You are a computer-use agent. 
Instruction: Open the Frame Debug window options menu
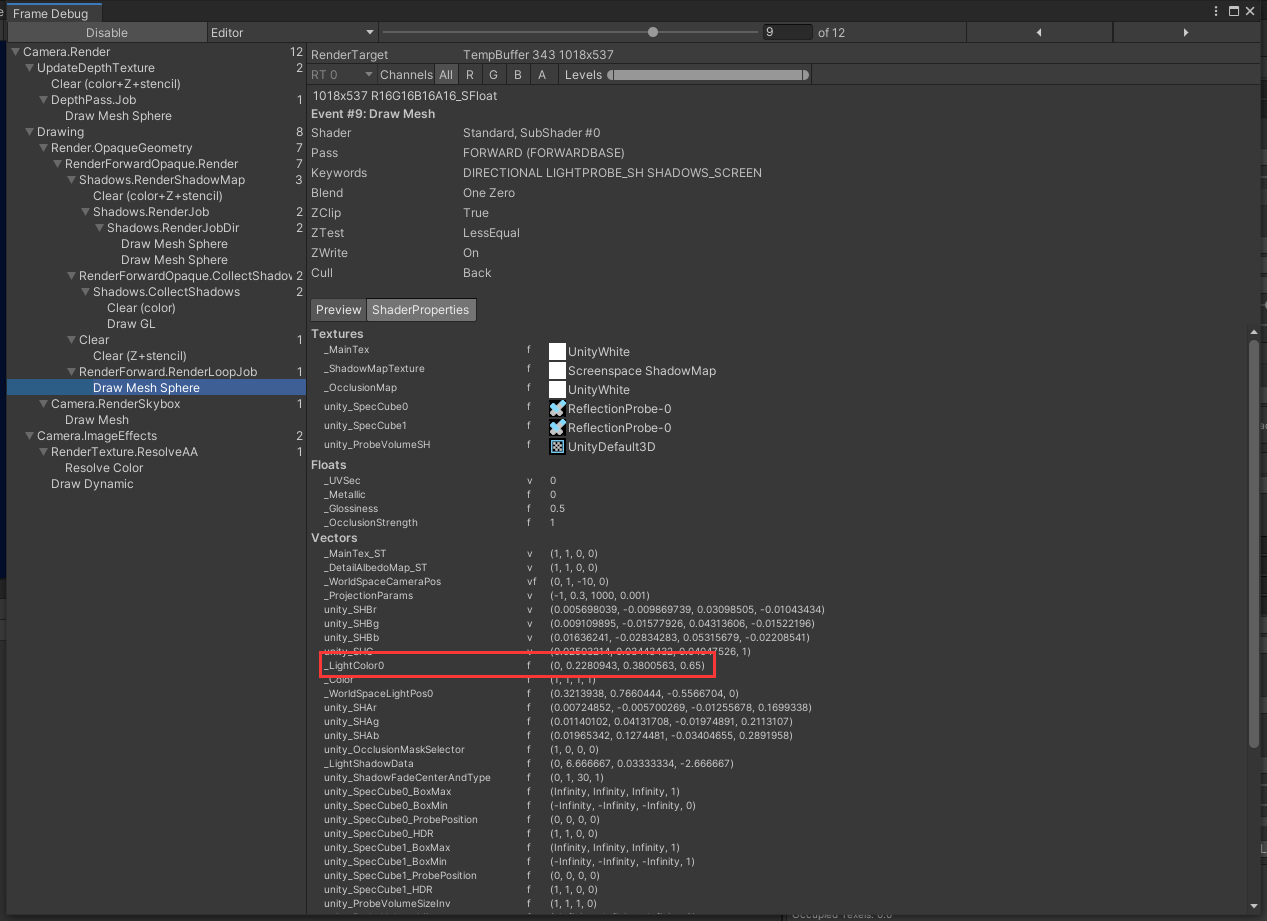click(x=1215, y=12)
